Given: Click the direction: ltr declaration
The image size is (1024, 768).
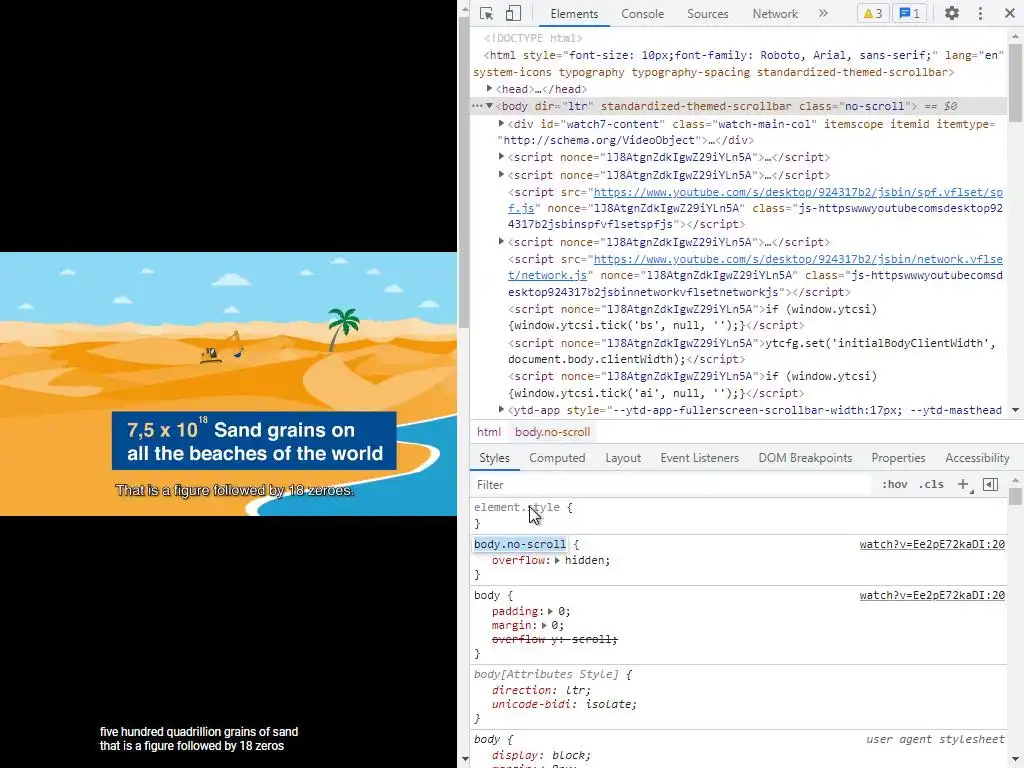Looking at the screenshot, I should [541, 690].
